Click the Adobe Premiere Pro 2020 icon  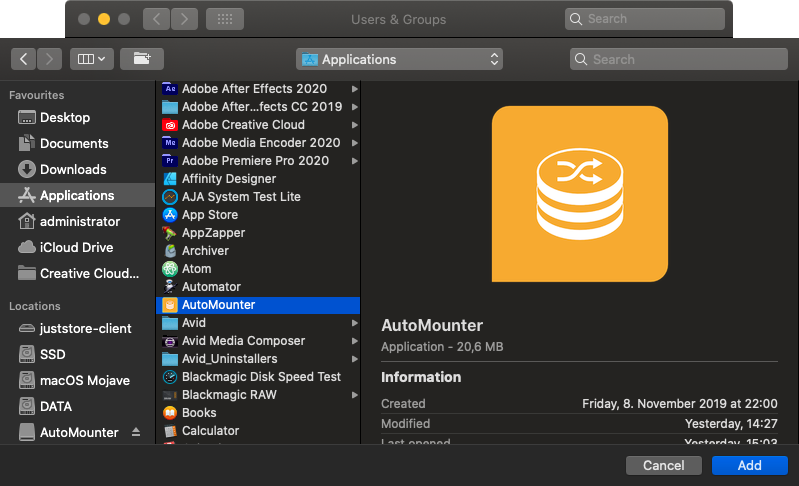click(170, 161)
